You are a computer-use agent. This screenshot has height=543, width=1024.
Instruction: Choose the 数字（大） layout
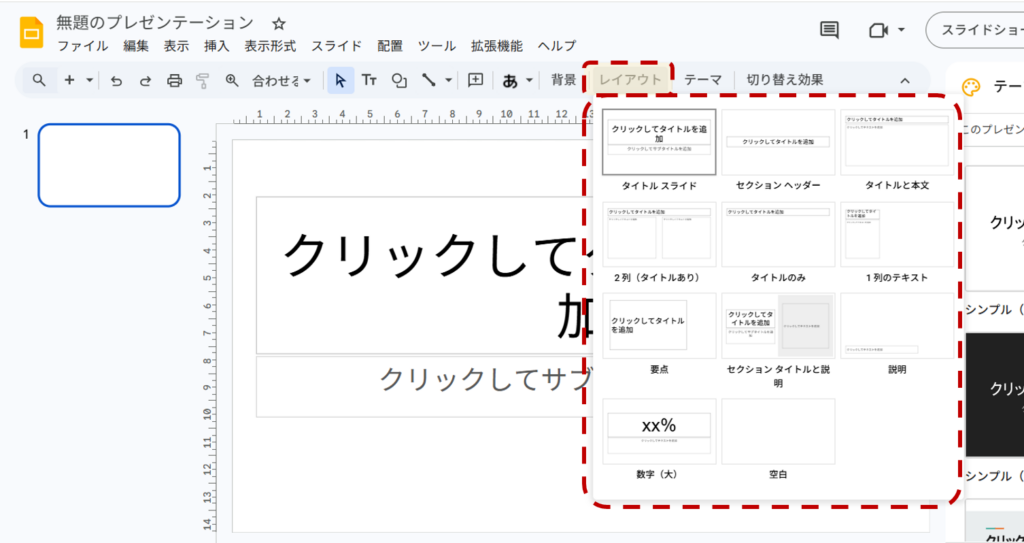659,431
